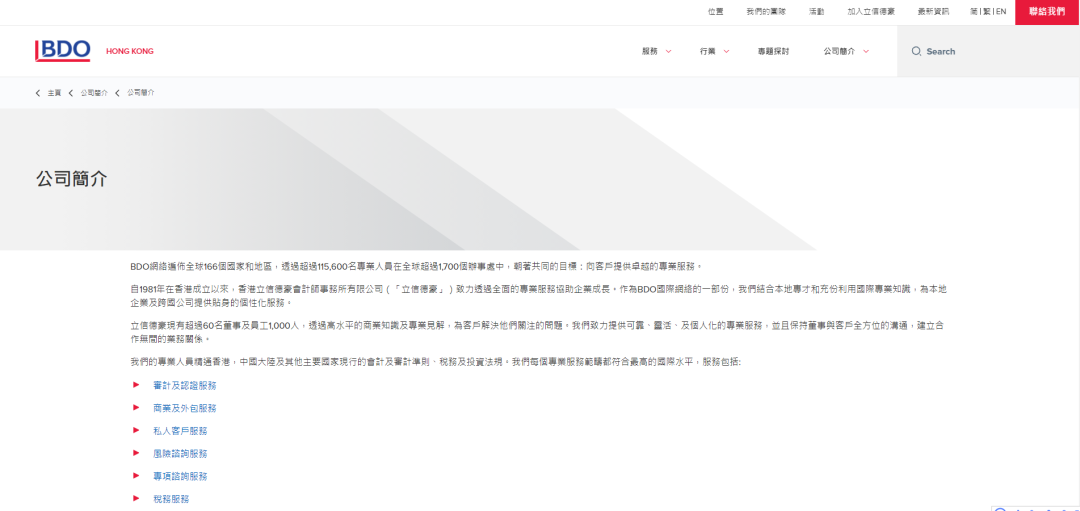Click the BDO logo
Screen dimensions: 1080x511
click(63, 51)
